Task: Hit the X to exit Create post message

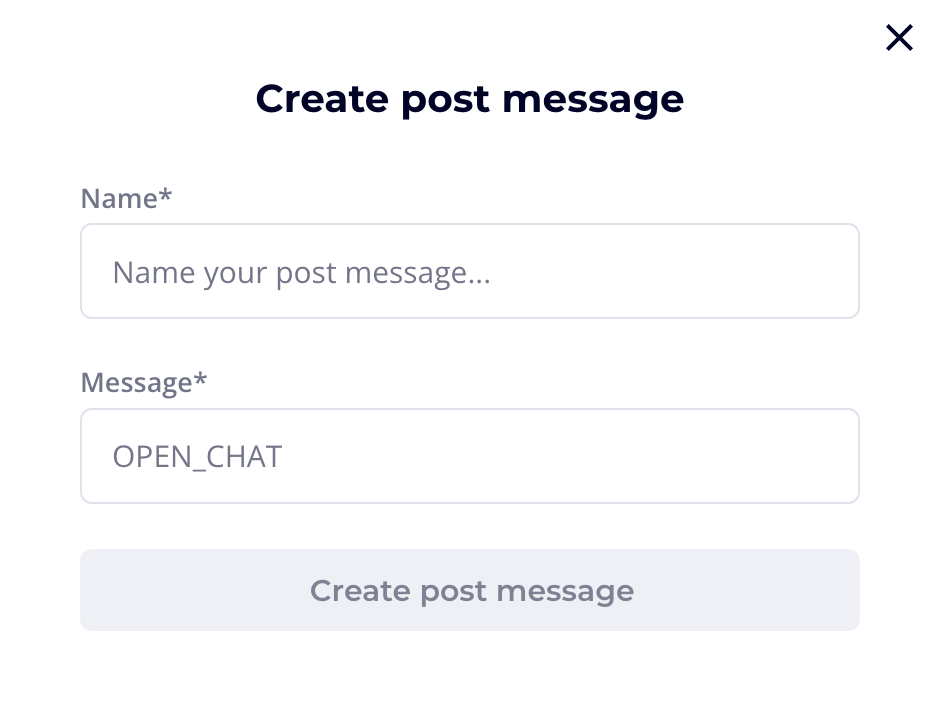Action: tap(898, 37)
